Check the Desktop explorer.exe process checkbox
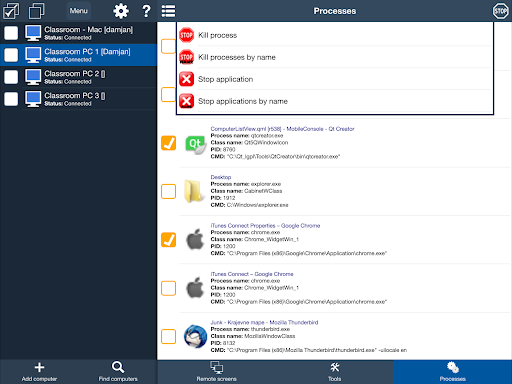The image size is (512, 384). (x=168, y=191)
